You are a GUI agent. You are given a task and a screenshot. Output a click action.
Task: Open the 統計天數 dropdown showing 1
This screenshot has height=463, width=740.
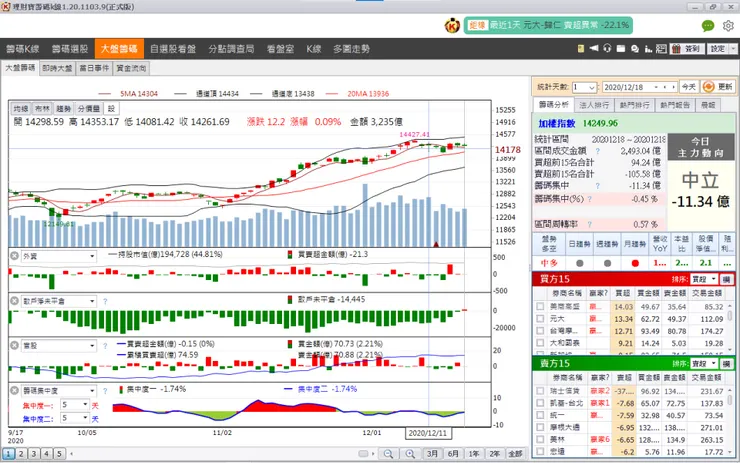pos(584,87)
